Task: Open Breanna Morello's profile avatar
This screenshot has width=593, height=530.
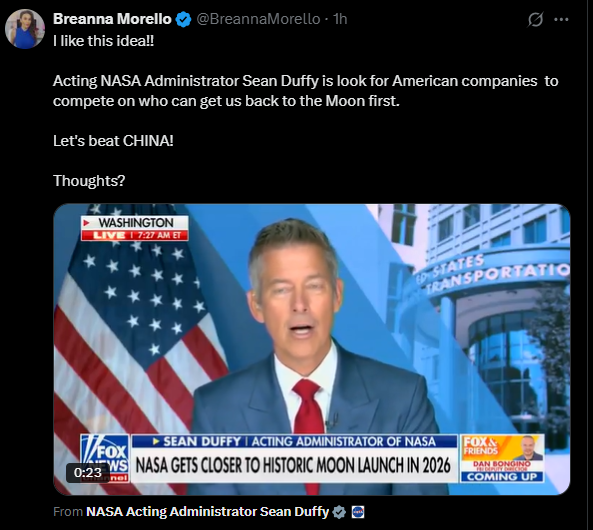Action: point(25,29)
